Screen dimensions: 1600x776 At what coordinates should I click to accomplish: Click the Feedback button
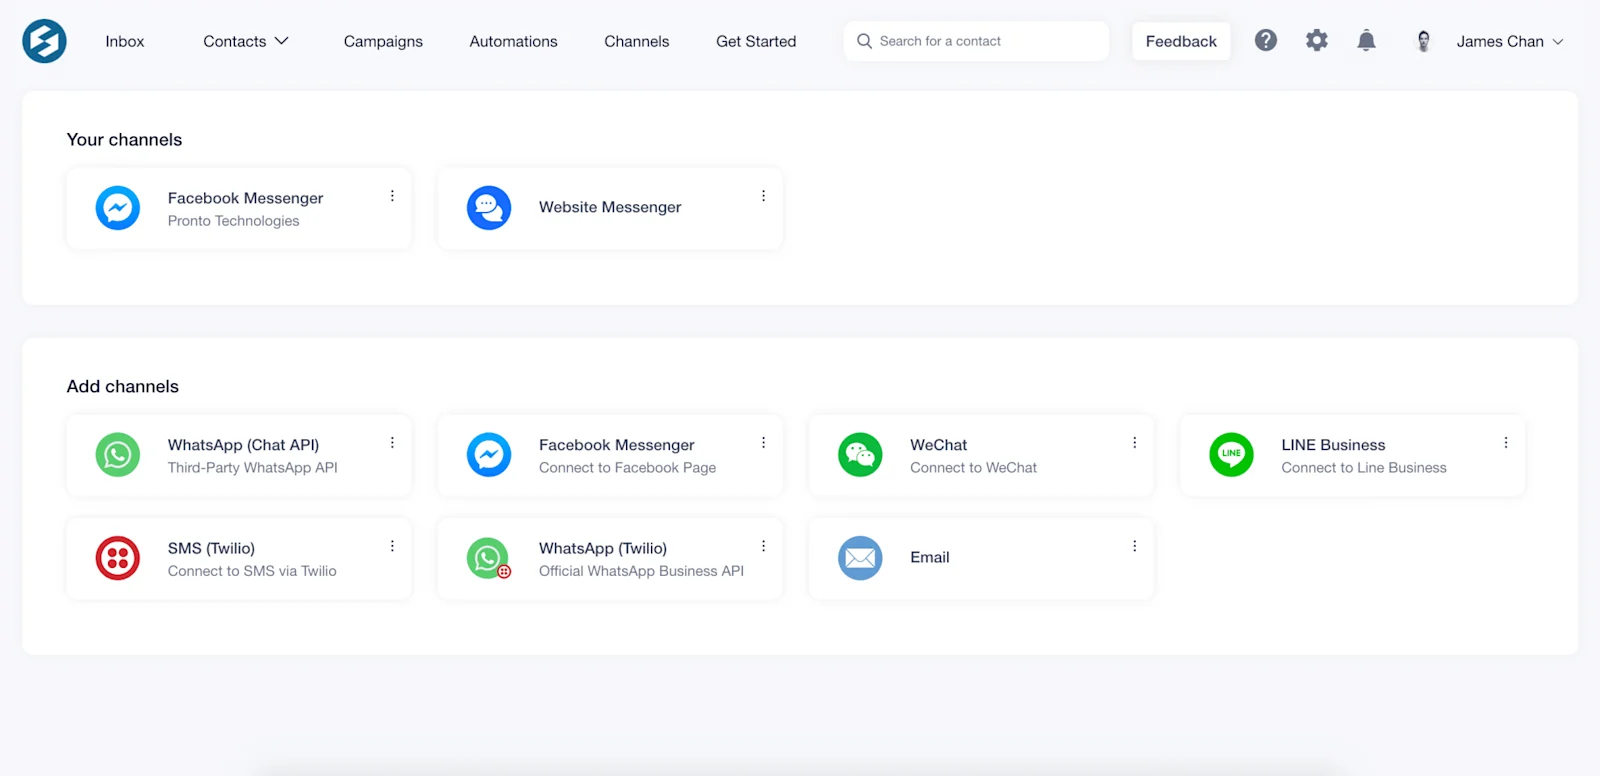[x=1181, y=41]
